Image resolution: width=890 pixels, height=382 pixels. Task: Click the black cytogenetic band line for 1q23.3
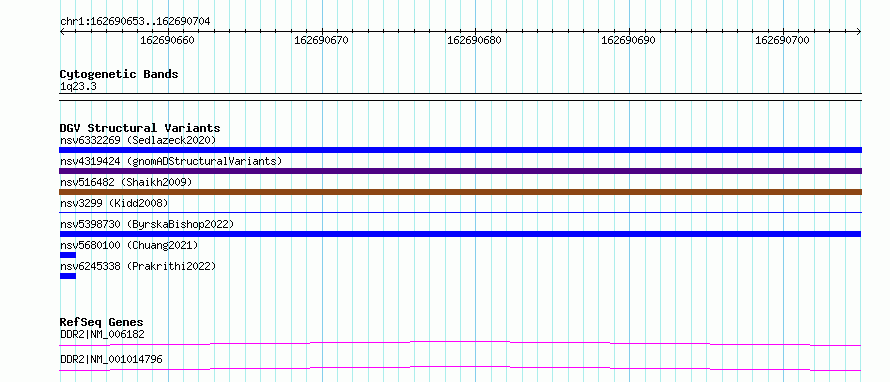coord(460,96)
